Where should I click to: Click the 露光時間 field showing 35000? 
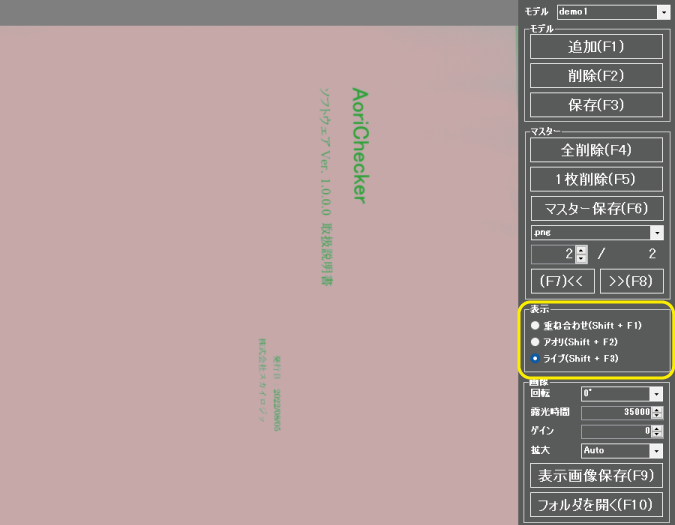click(x=616, y=412)
